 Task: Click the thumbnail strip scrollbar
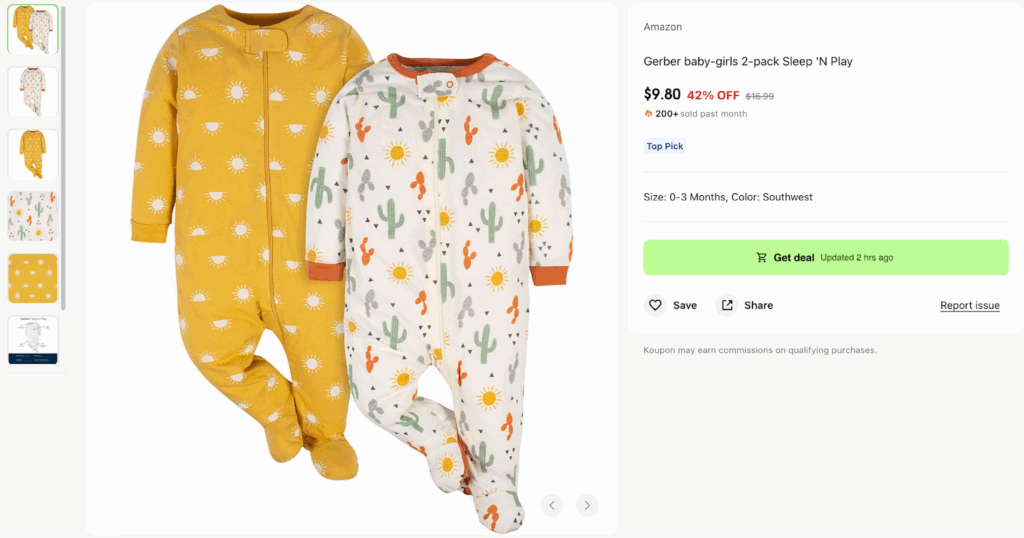click(64, 150)
